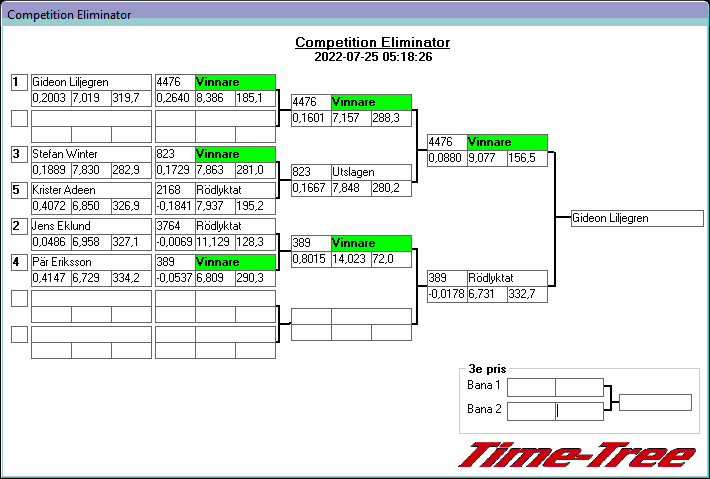Image resolution: width=710 pixels, height=479 pixels.
Task: Click the 0,4147 cell under Pär Eriksson
Action: [x=51, y=278]
